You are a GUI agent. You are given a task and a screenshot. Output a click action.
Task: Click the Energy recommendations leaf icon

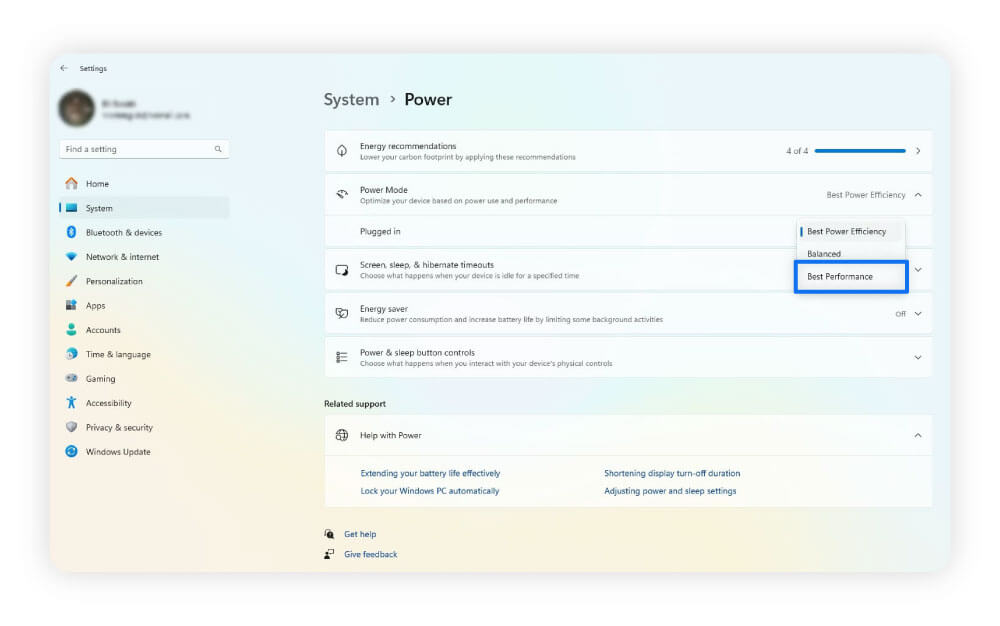coord(342,151)
